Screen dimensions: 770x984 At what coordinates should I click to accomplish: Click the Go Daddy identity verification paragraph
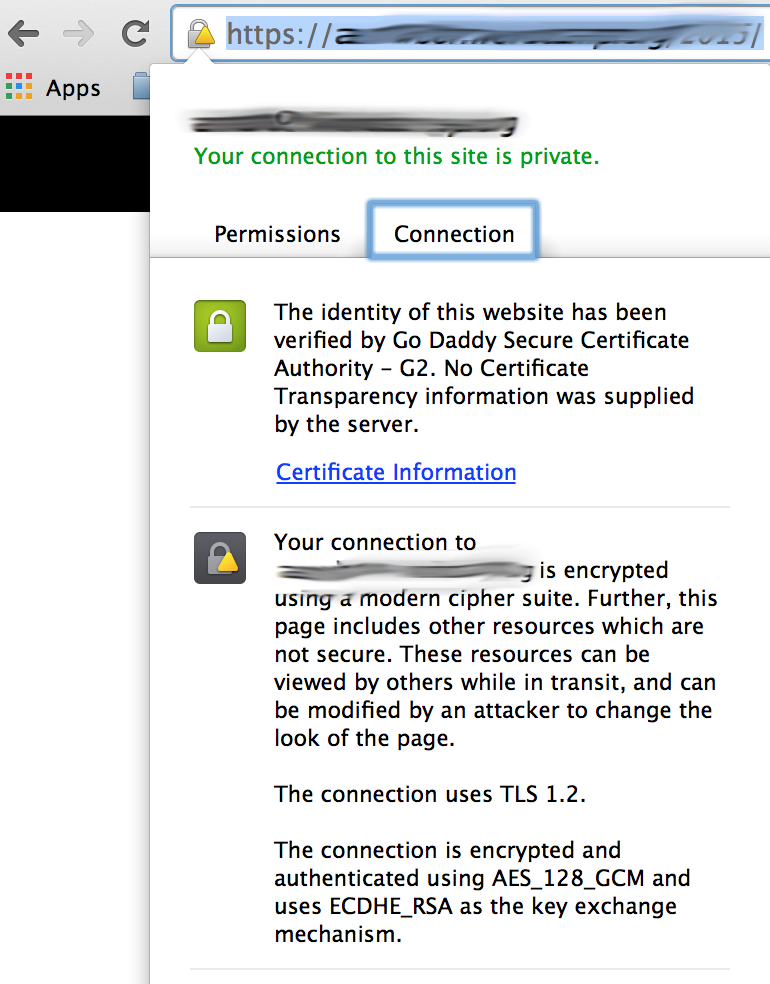pos(484,368)
